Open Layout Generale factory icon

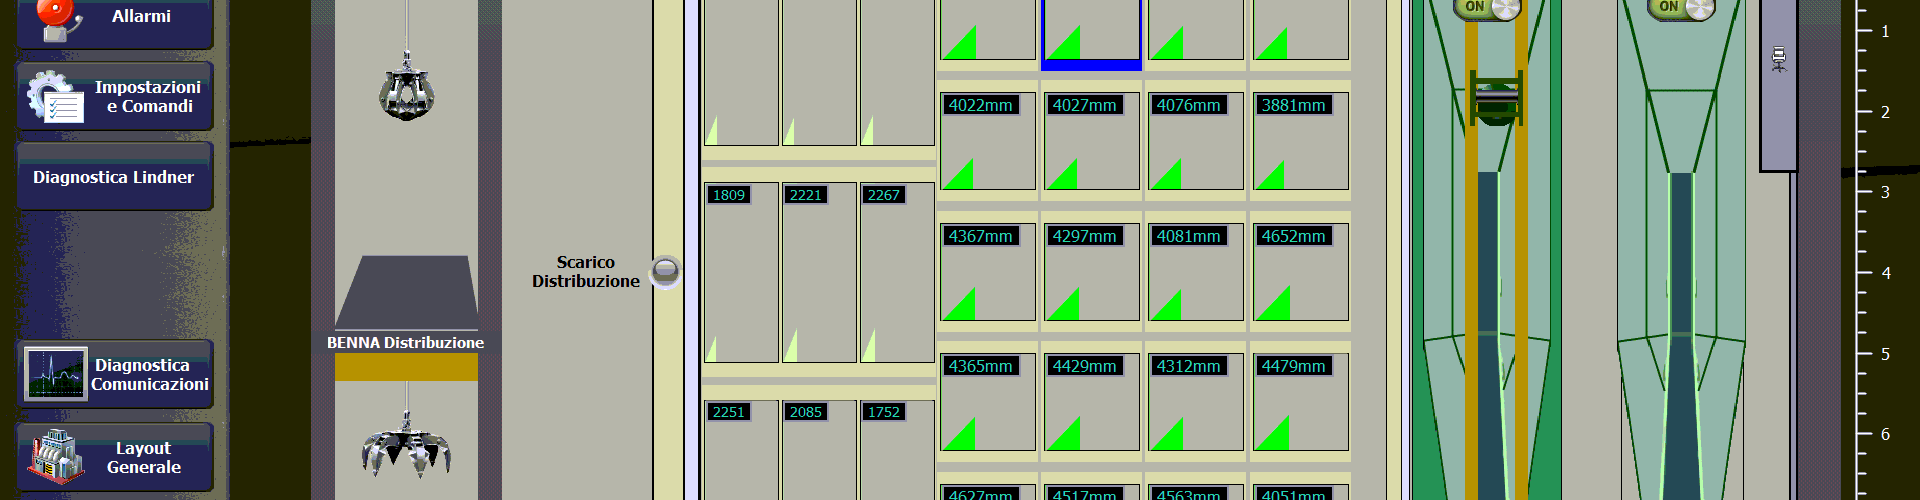click(x=56, y=457)
